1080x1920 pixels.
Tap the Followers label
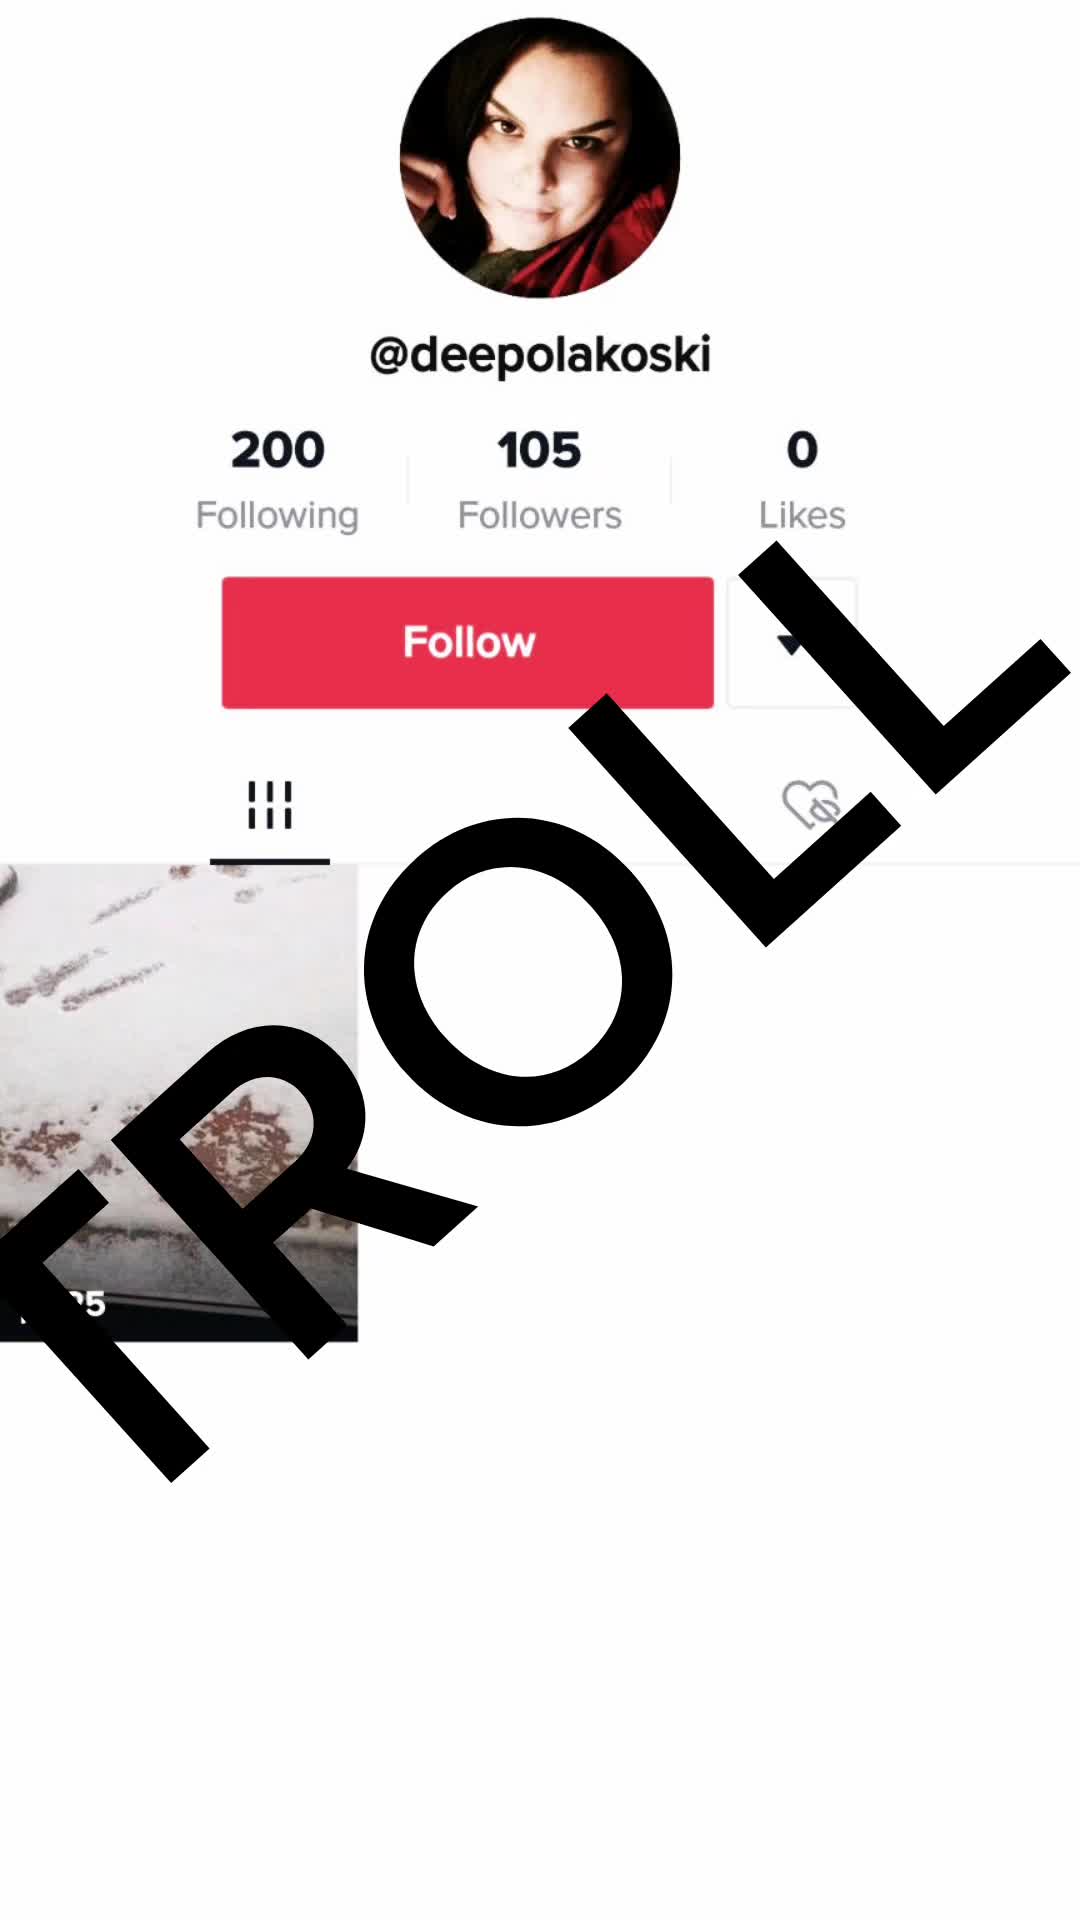pos(540,516)
